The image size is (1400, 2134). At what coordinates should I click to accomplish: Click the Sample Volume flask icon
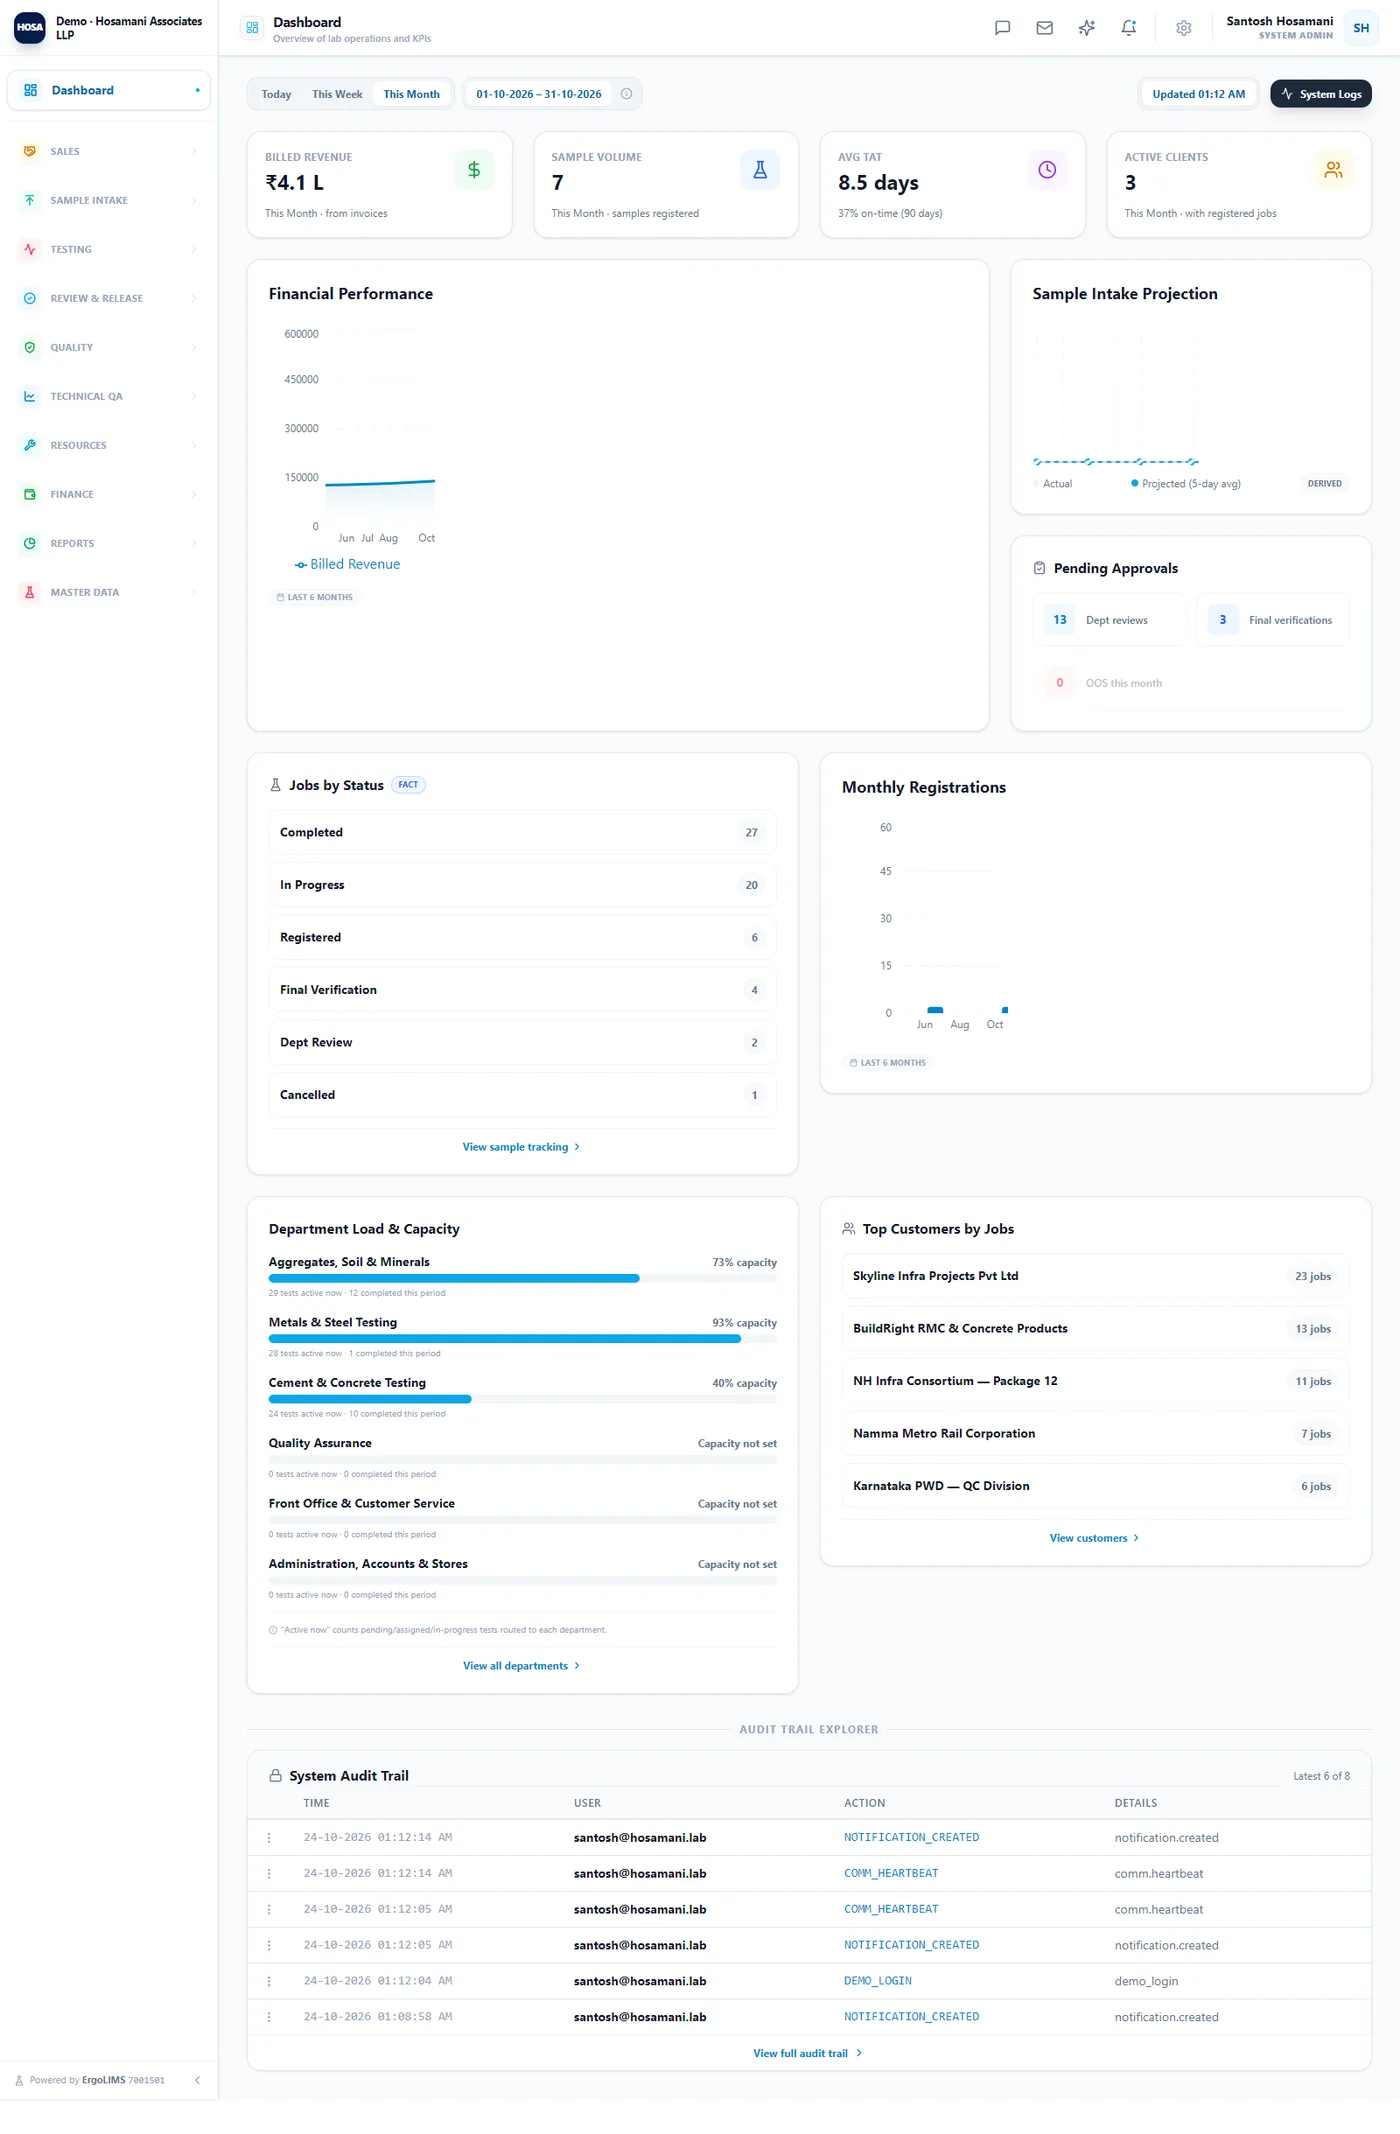tap(760, 170)
